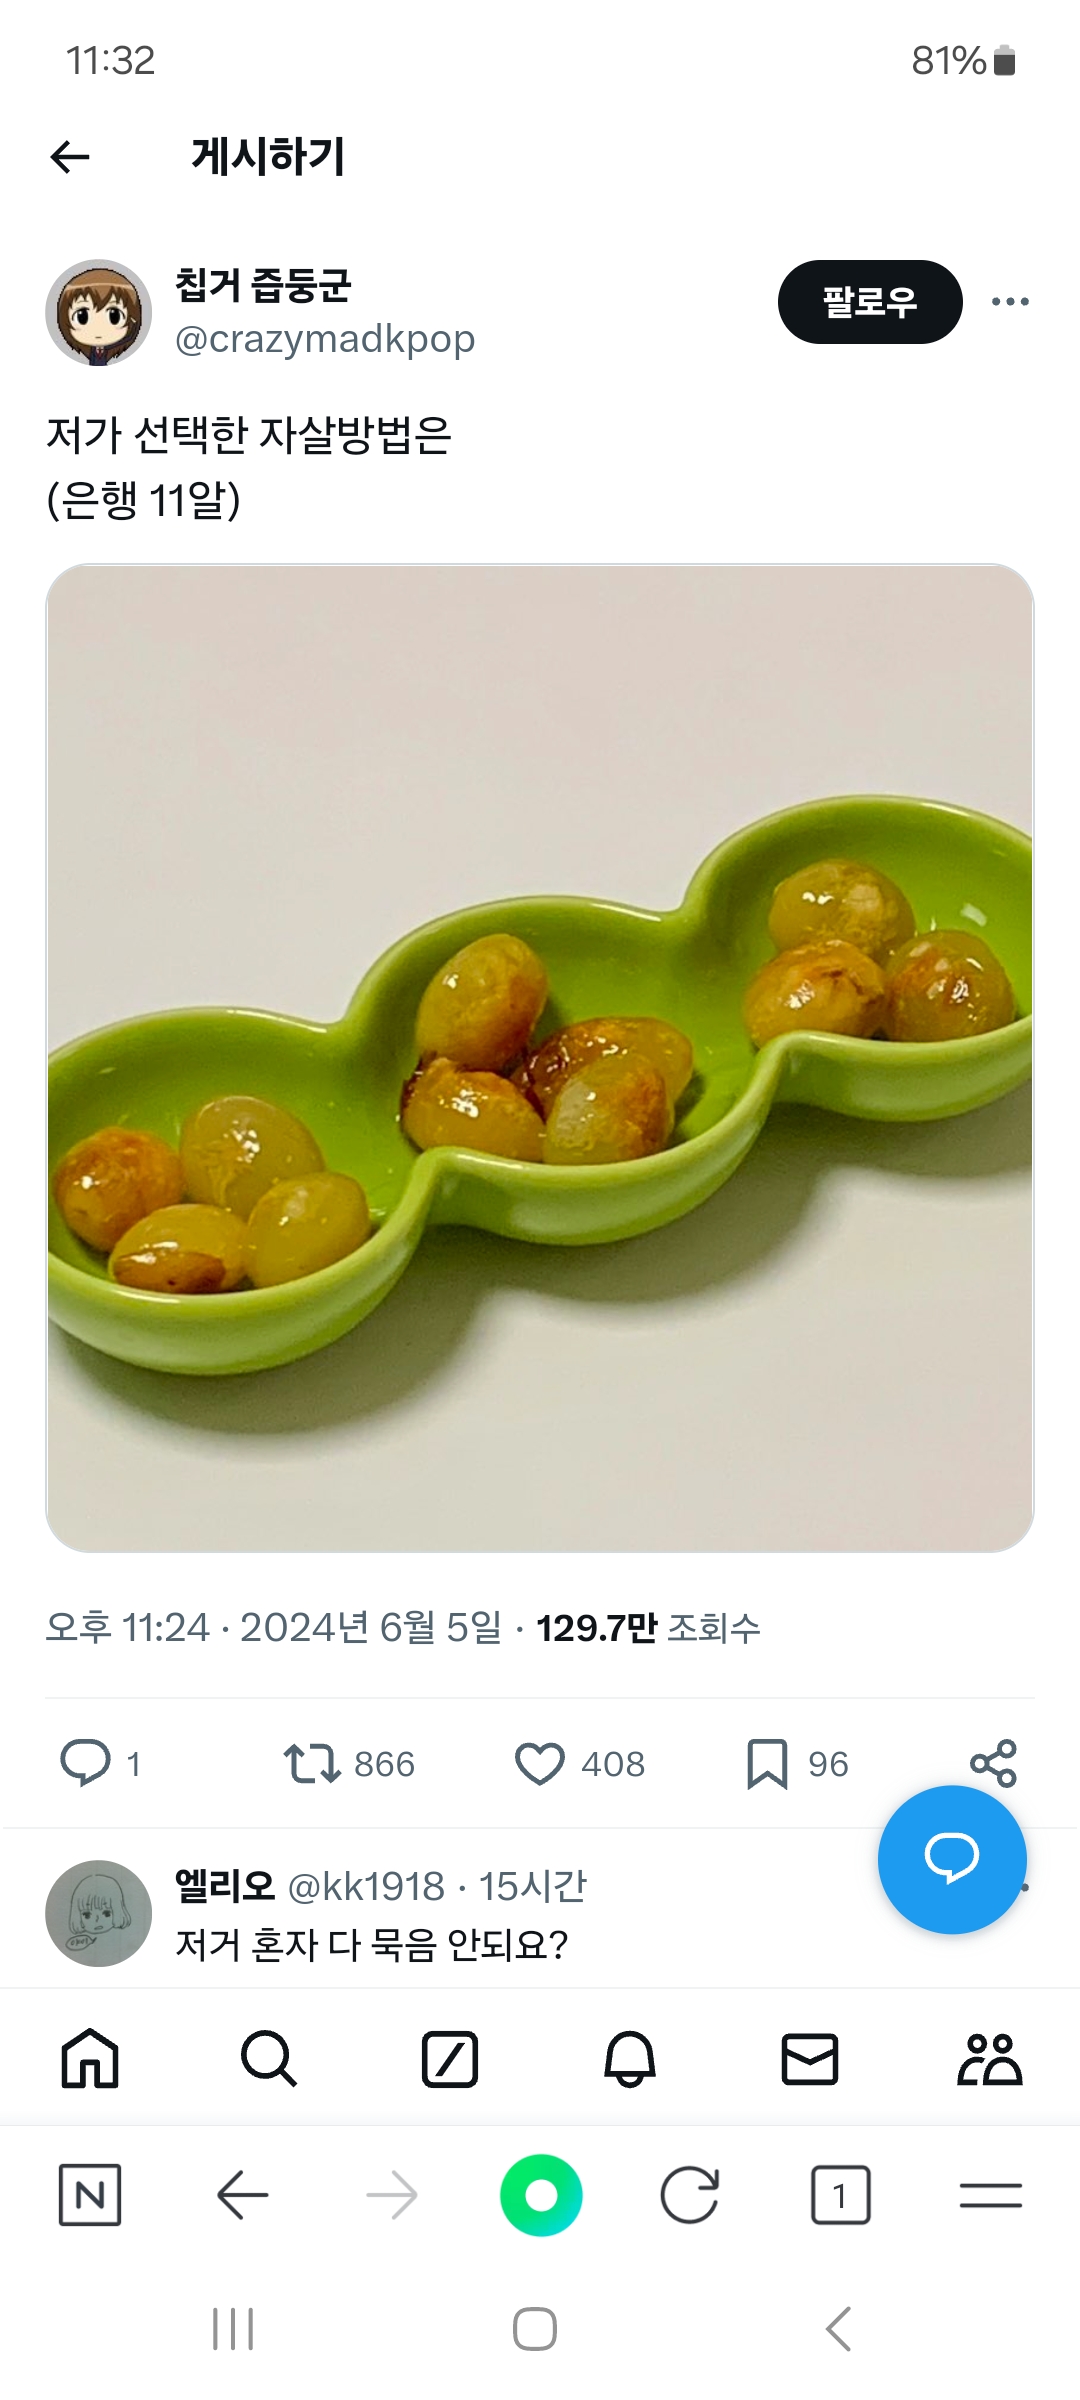Viewport: 1080px width, 2400px height.
Task: Bookmark this post
Action: (767, 1763)
